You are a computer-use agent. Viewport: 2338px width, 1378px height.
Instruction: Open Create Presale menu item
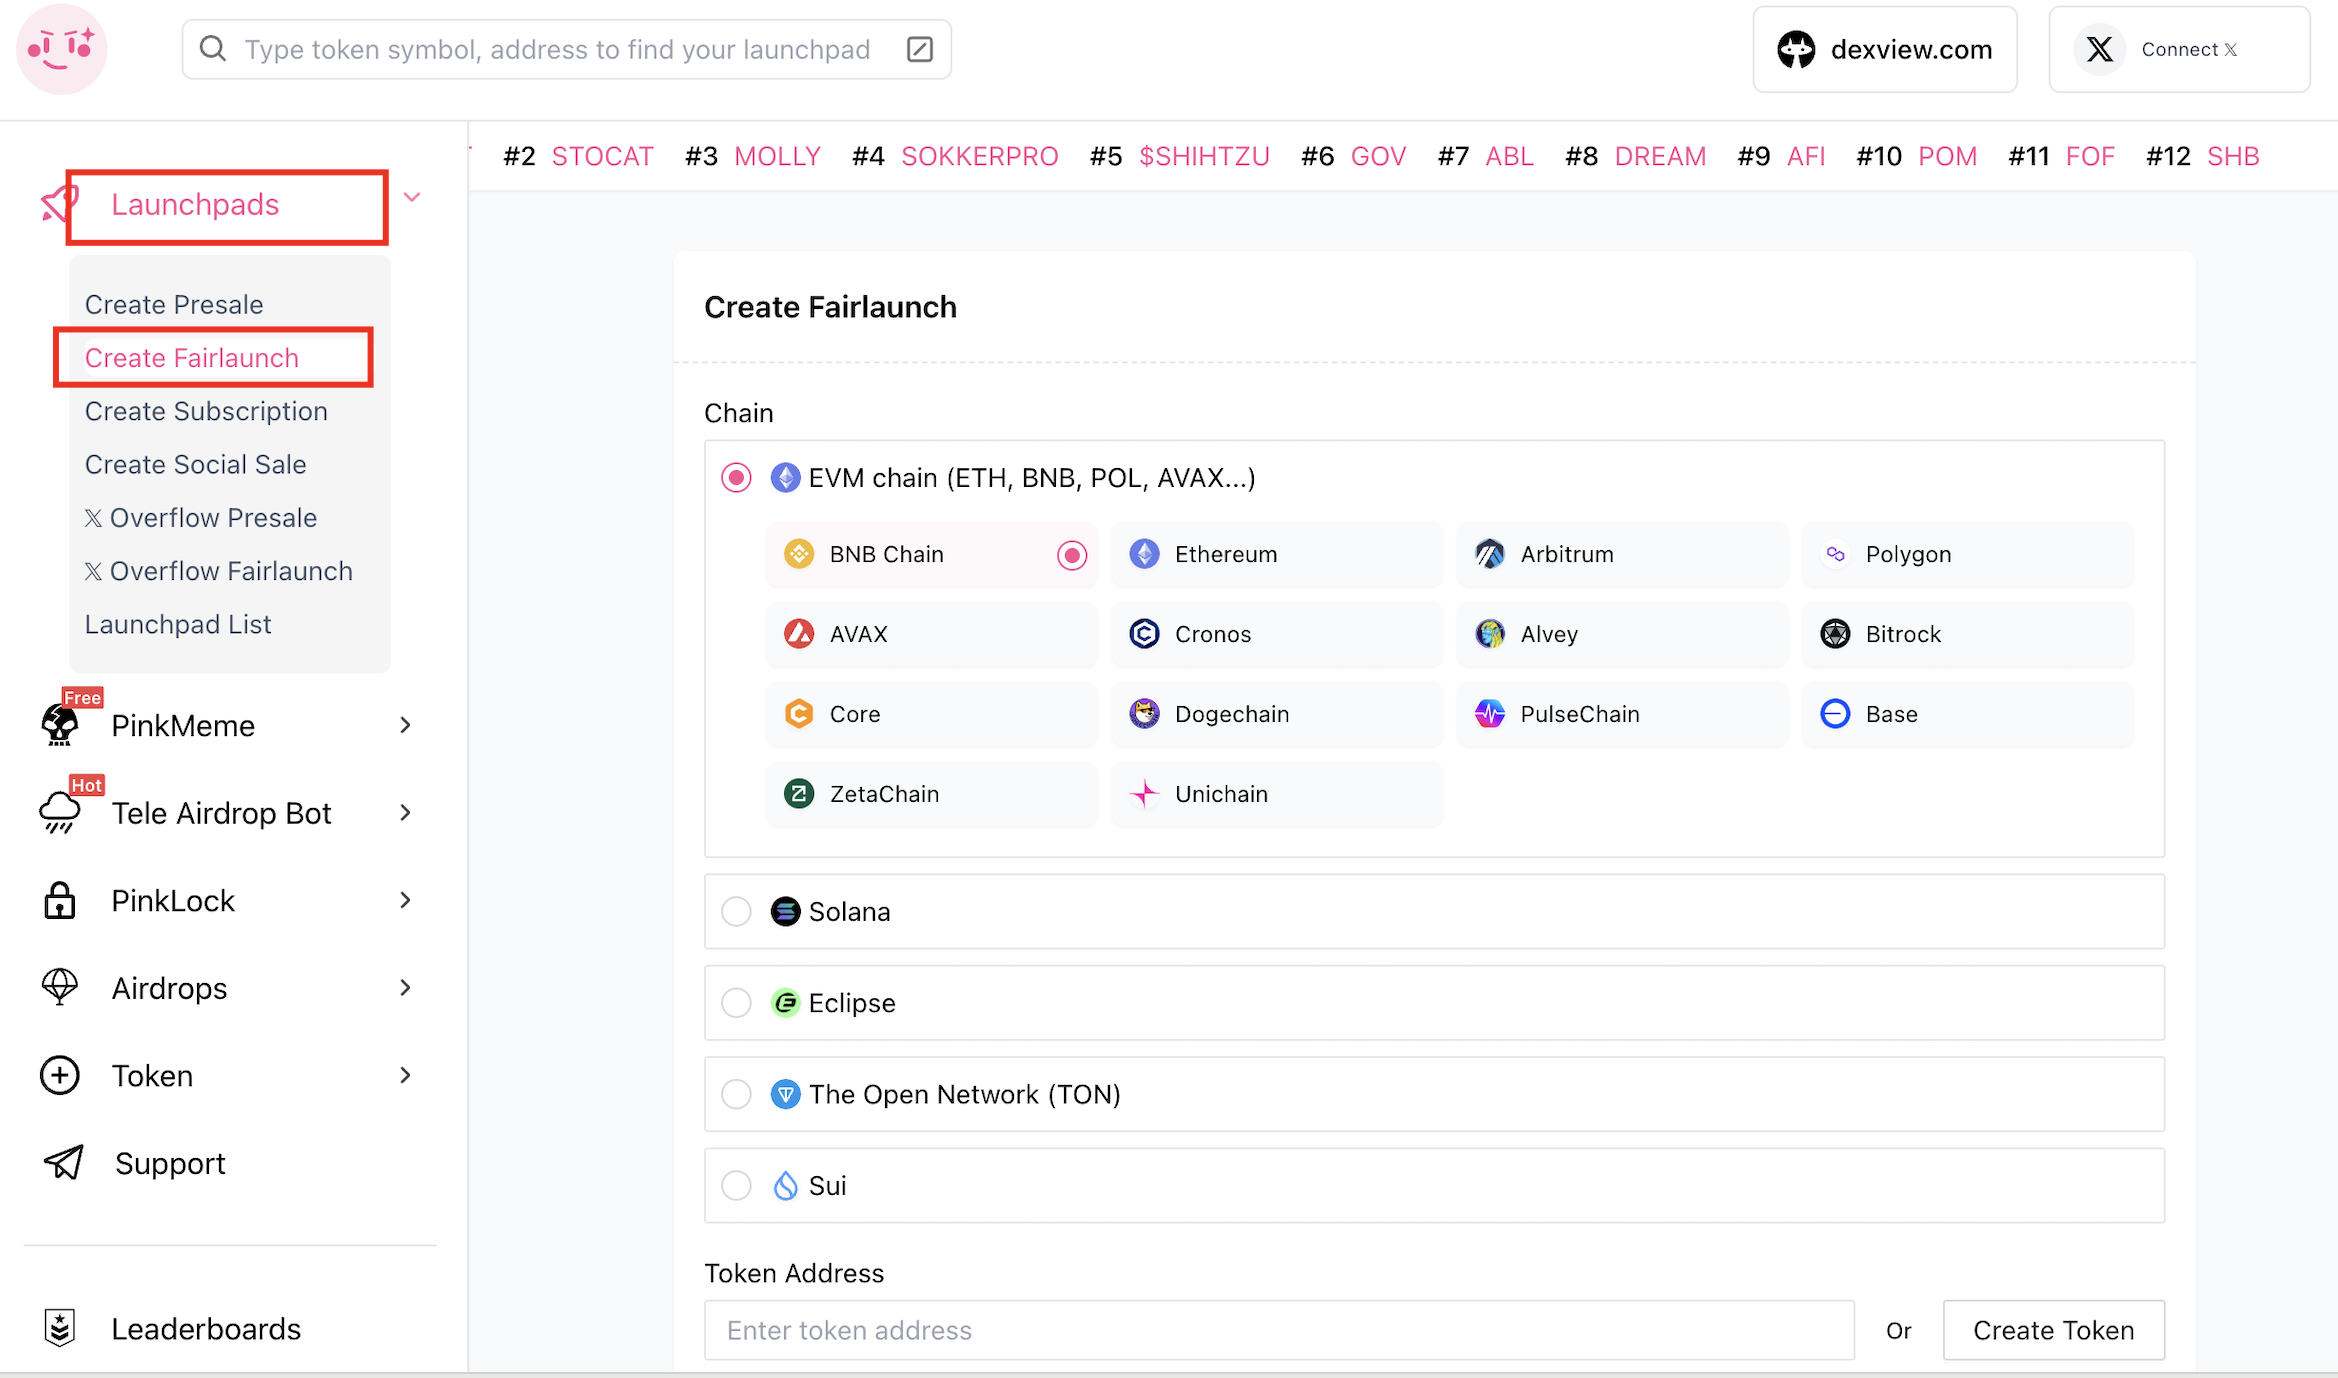[x=174, y=304]
